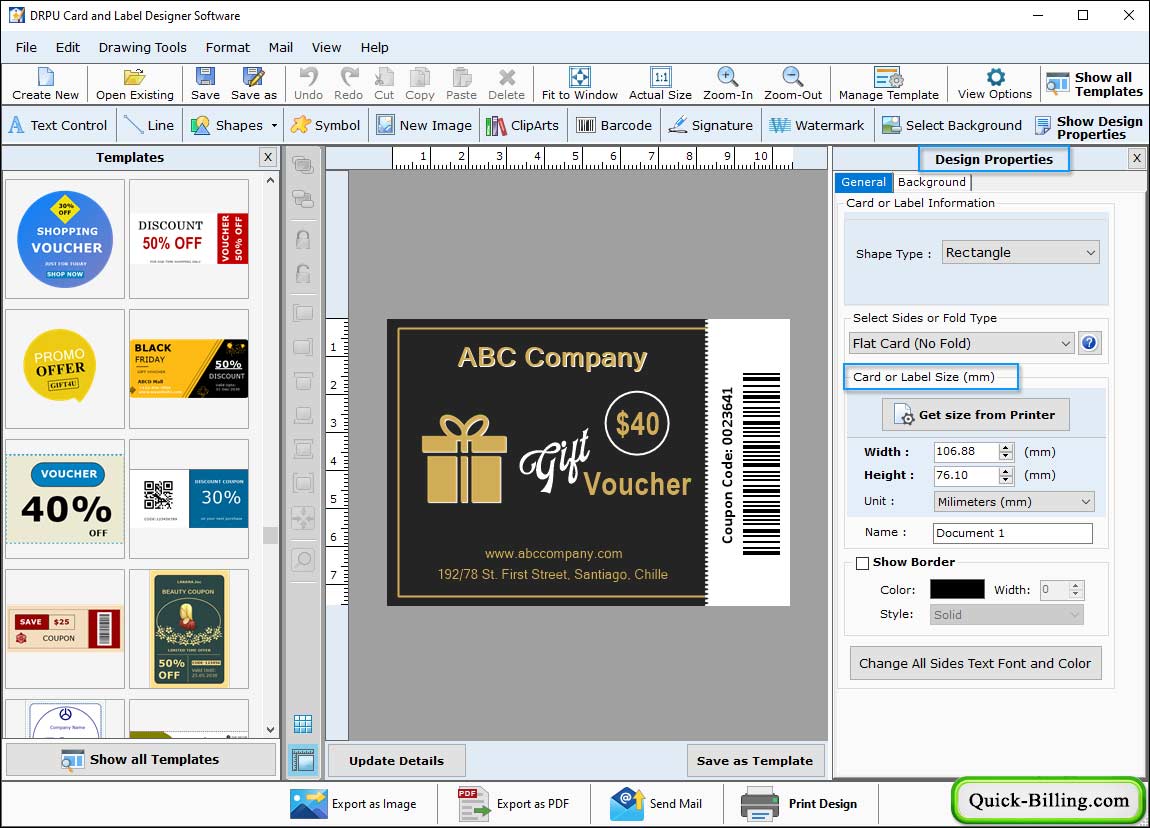Screen dimensions: 1150x828
Task: Click Show all Templates in the toolbar
Action: (x=1094, y=84)
